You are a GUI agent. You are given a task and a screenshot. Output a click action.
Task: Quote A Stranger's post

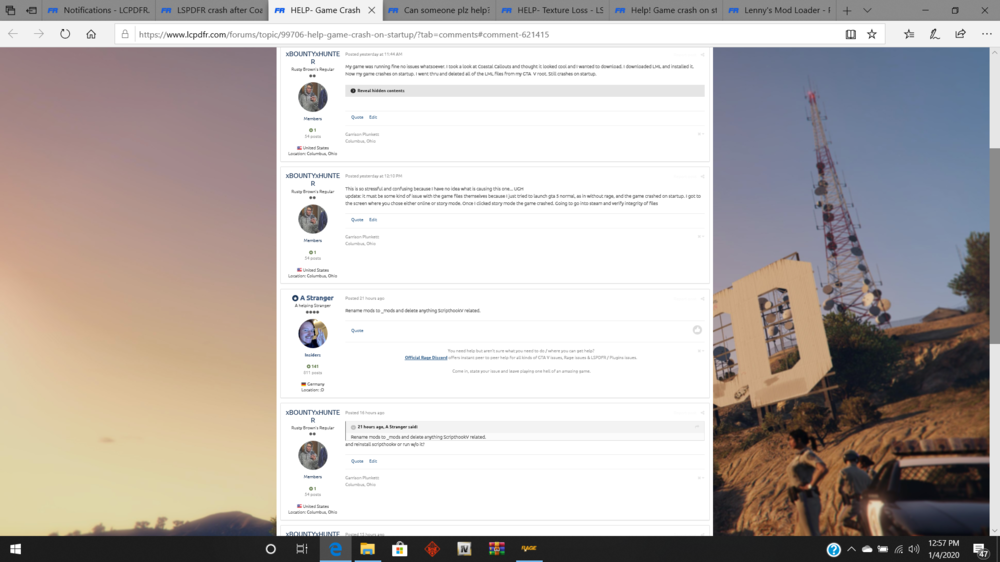coord(357,330)
